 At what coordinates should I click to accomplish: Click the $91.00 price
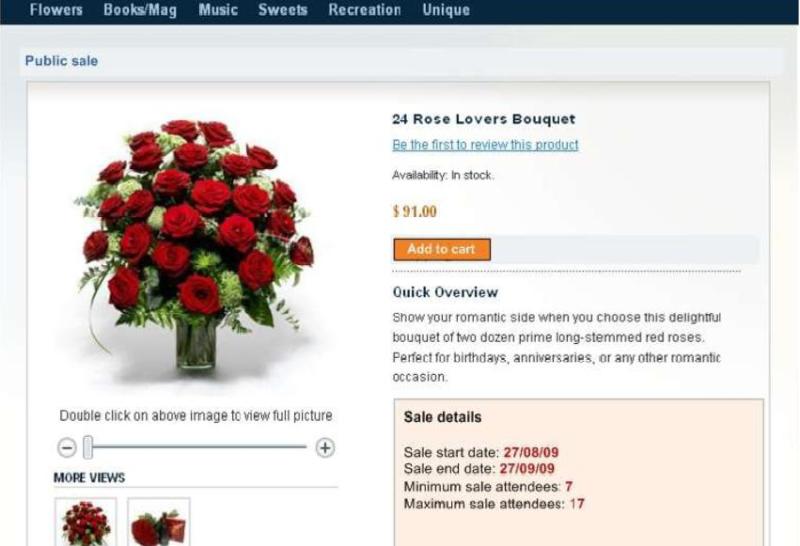(x=415, y=211)
